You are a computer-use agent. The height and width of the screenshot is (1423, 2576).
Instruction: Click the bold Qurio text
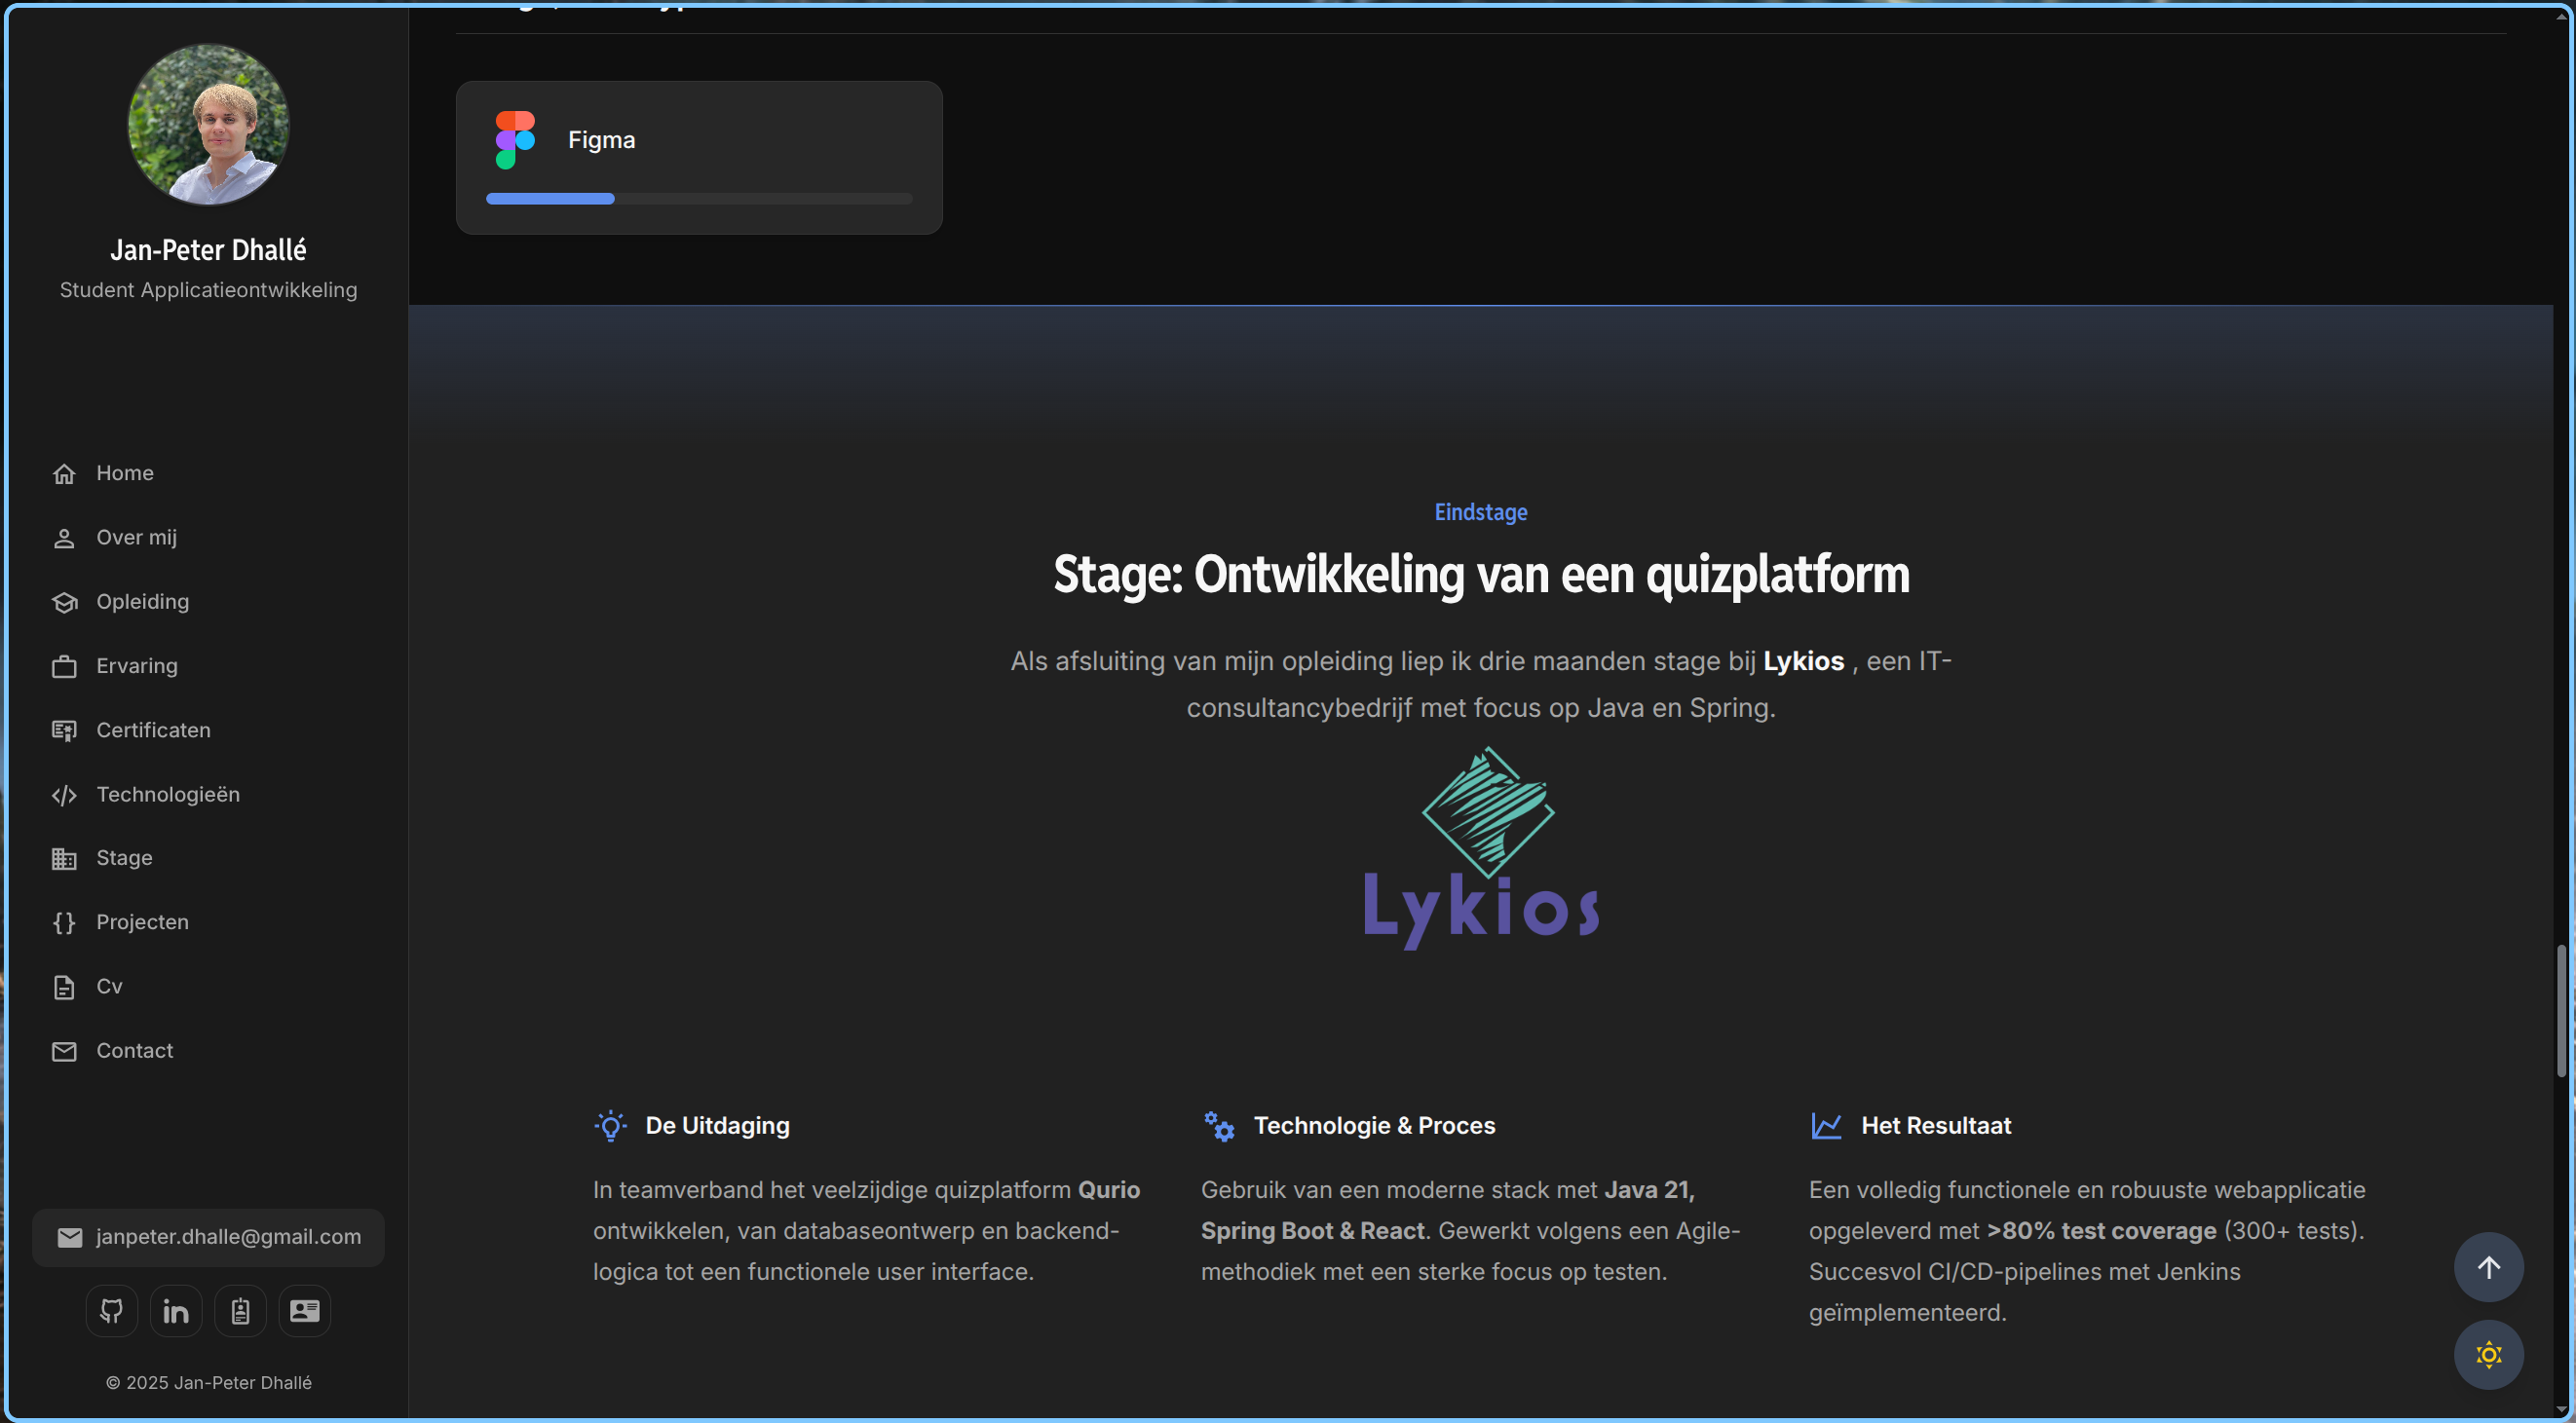coord(1108,1190)
